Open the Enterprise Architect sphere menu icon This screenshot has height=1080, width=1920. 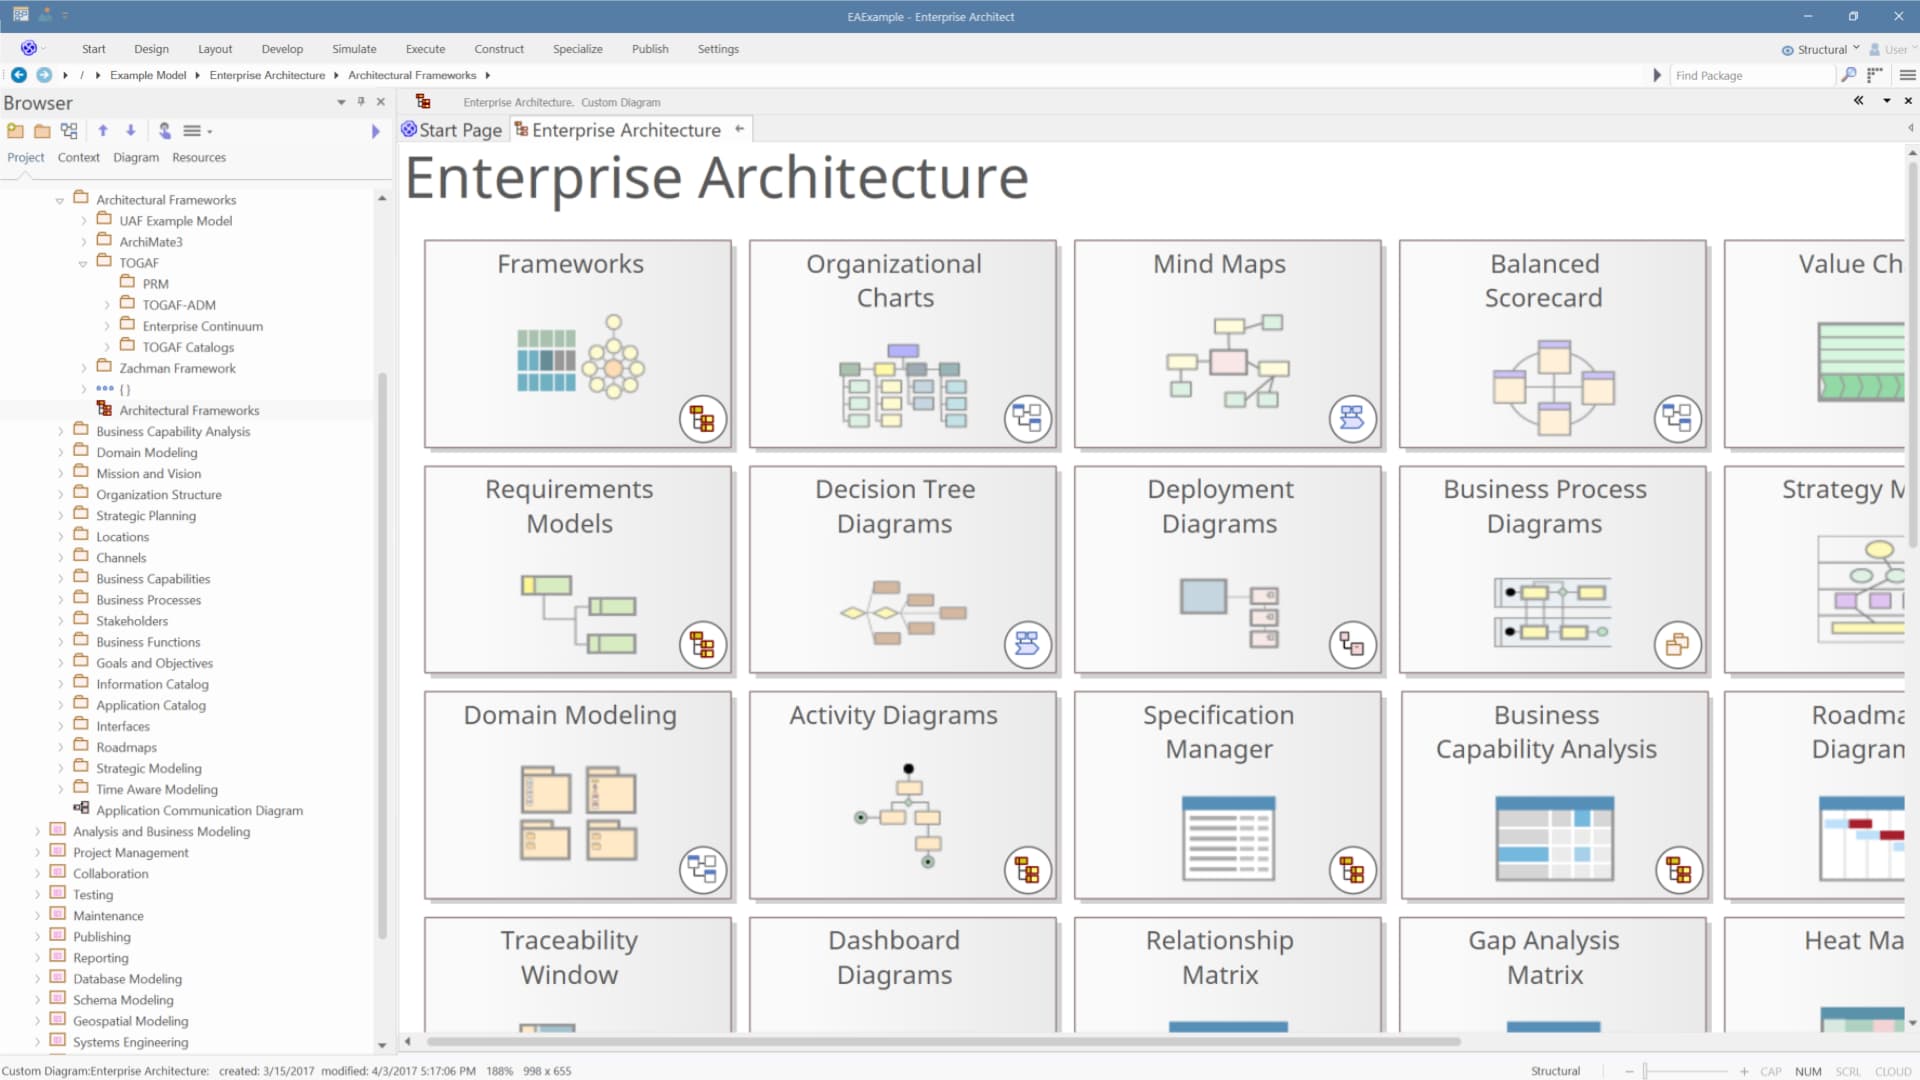[27, 48]
